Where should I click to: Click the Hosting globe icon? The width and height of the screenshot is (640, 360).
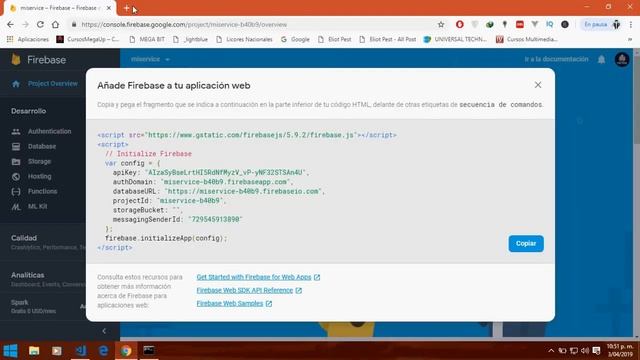click(16, 177)
